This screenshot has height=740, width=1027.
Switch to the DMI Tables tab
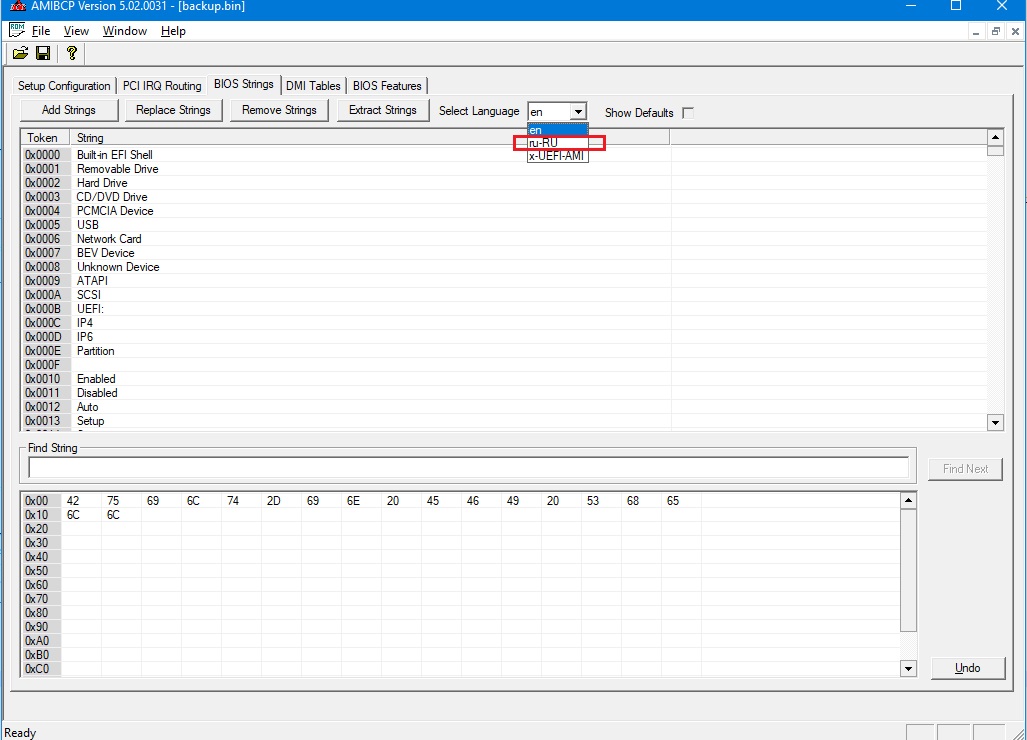coord(313,86)
